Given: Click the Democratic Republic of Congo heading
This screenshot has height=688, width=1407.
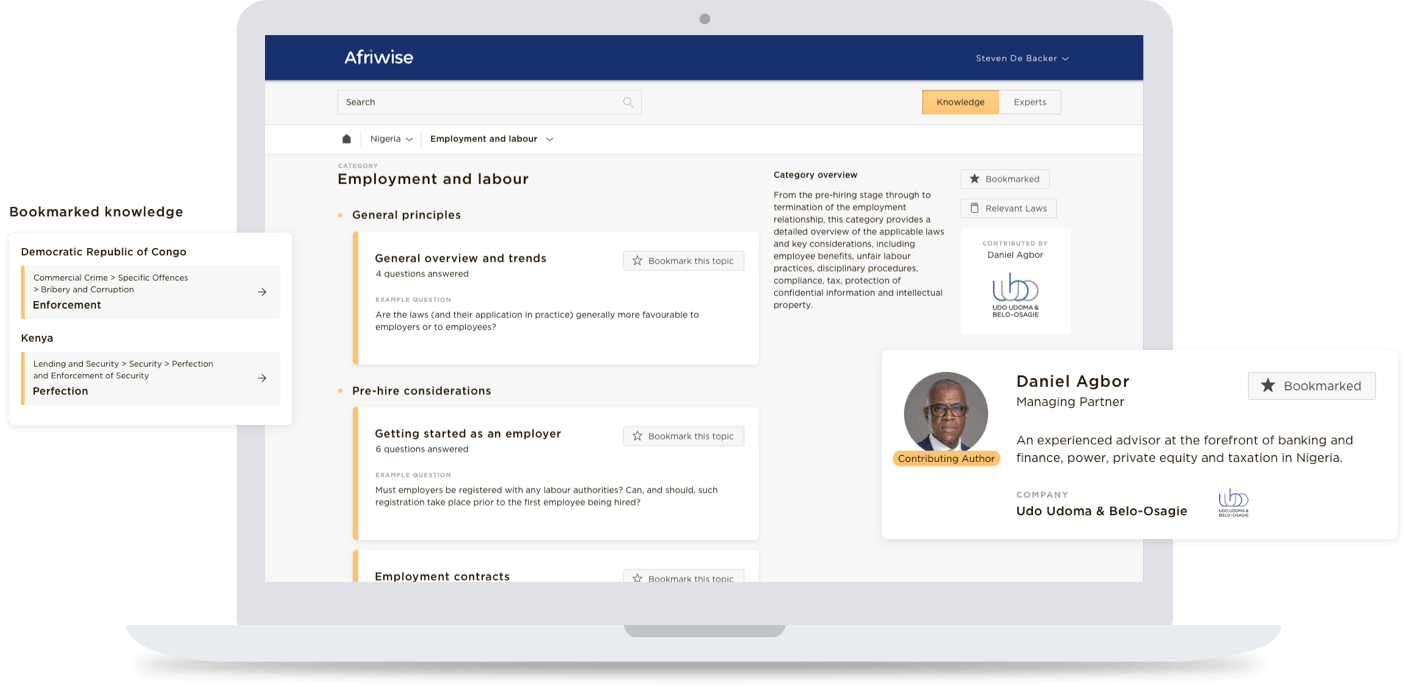Looking at the screenshot, I should (x=103, y=252).
